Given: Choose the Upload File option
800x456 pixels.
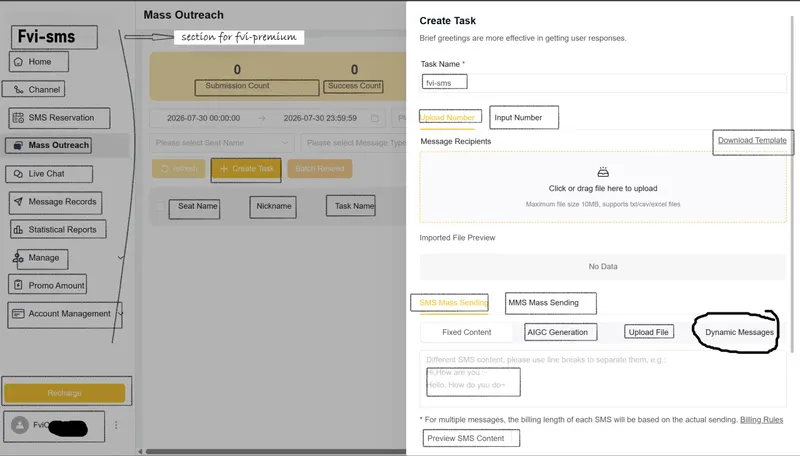Looking at the screenshot, I should tap(648, 332).
